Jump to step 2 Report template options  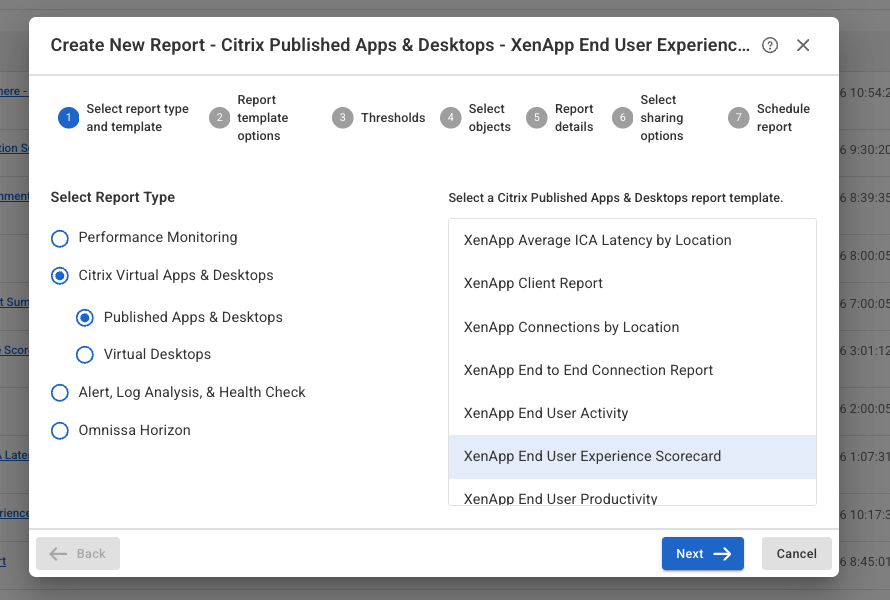pyautogui.click(x=249, y=118)
